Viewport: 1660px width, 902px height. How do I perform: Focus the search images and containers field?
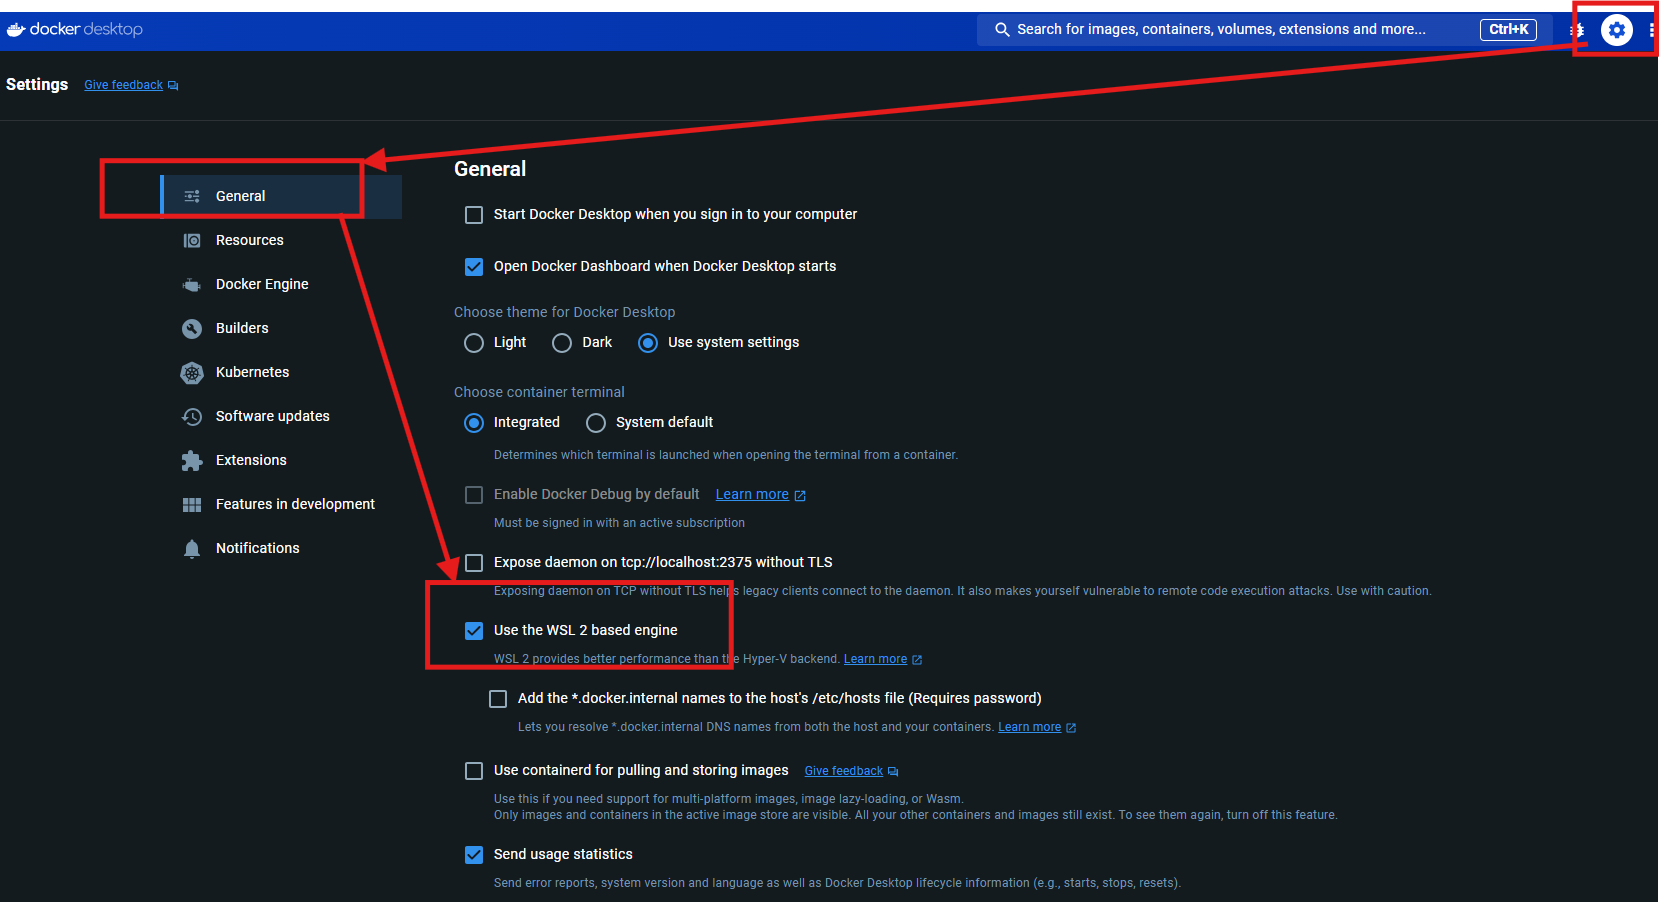pos(1265,30)
